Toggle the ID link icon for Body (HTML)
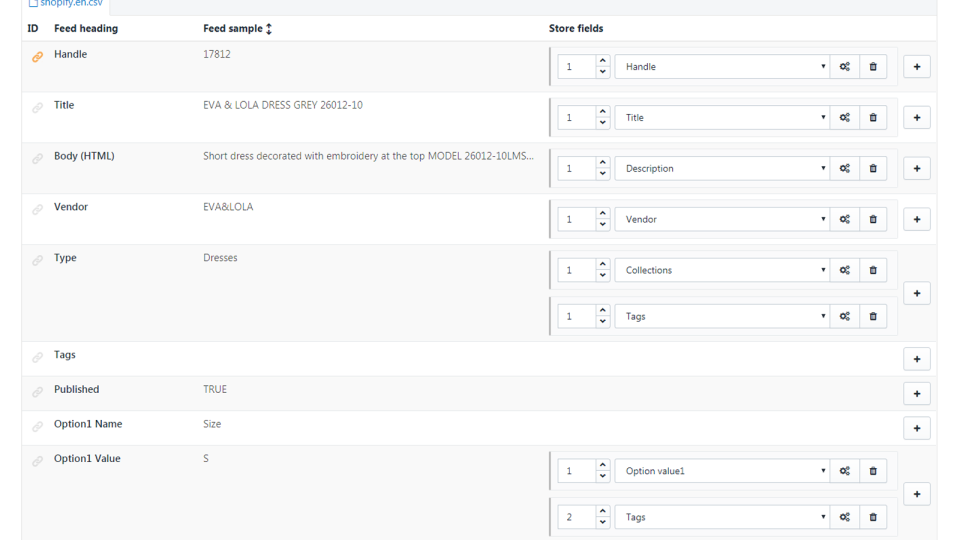 (x=37, y=159)
